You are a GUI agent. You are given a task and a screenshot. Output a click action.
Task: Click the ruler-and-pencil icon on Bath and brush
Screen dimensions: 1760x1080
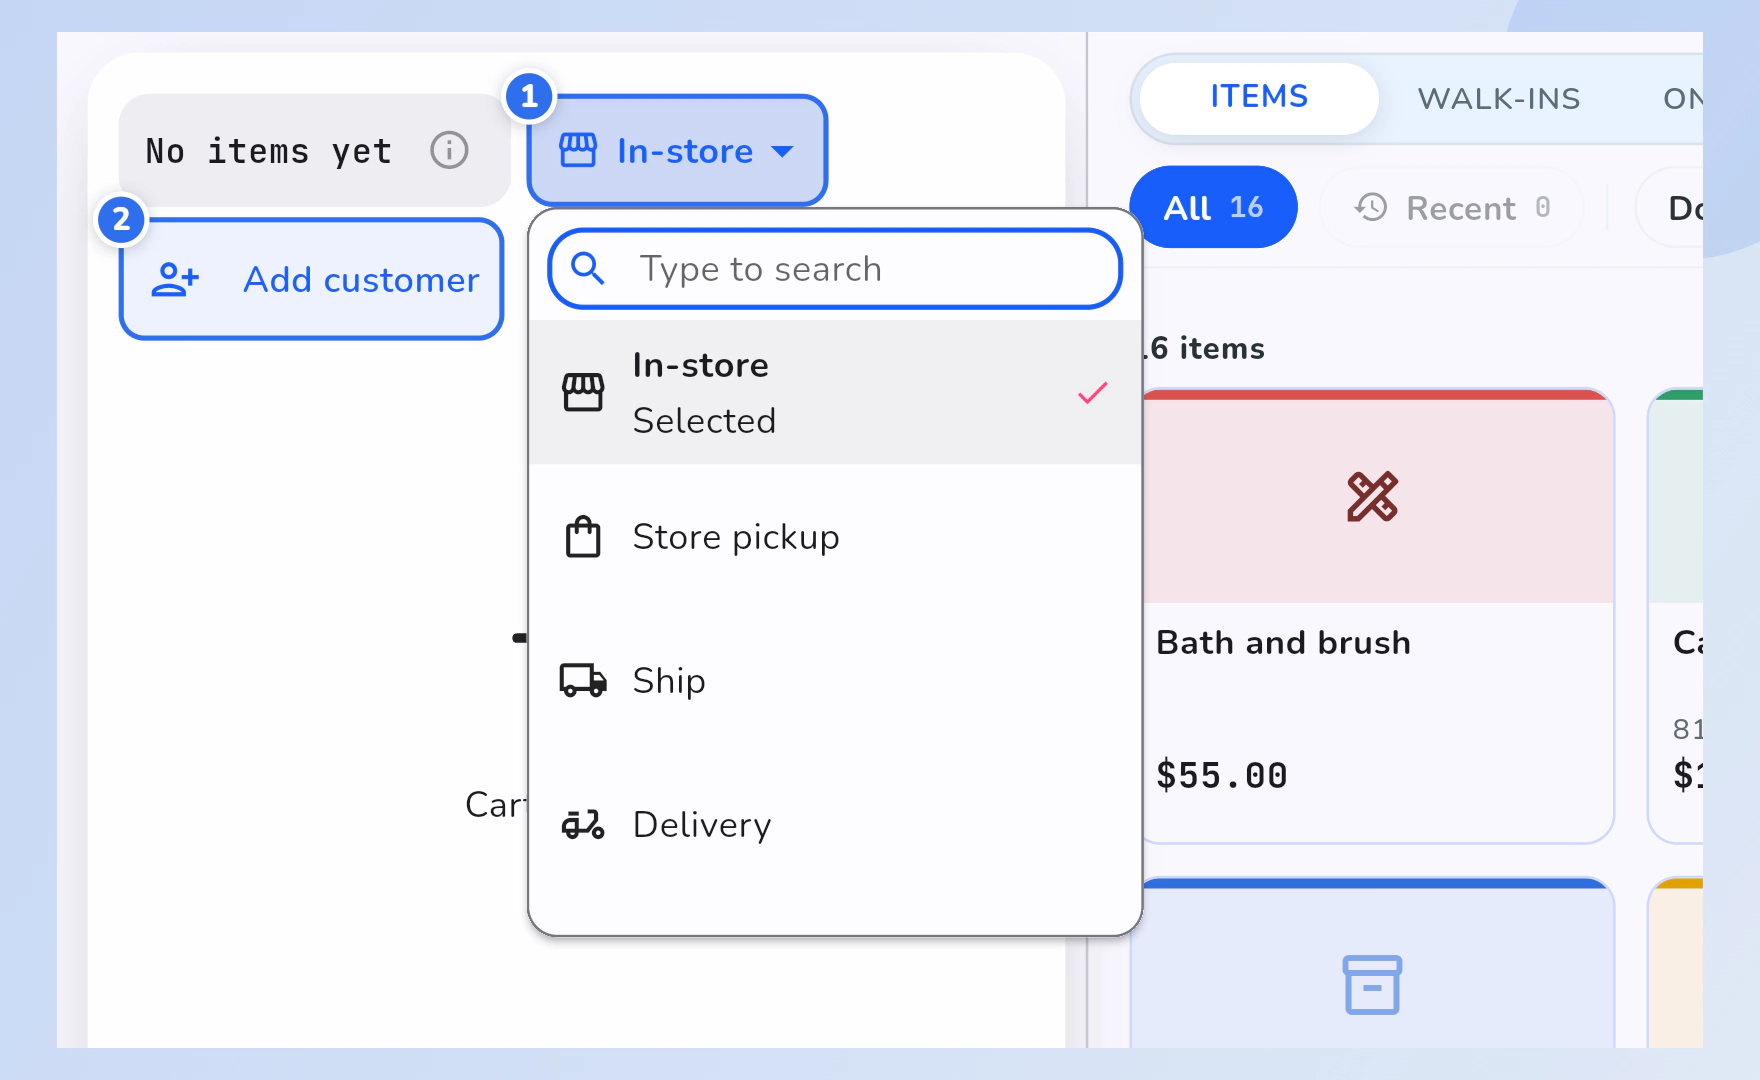tap(1372, 497)
